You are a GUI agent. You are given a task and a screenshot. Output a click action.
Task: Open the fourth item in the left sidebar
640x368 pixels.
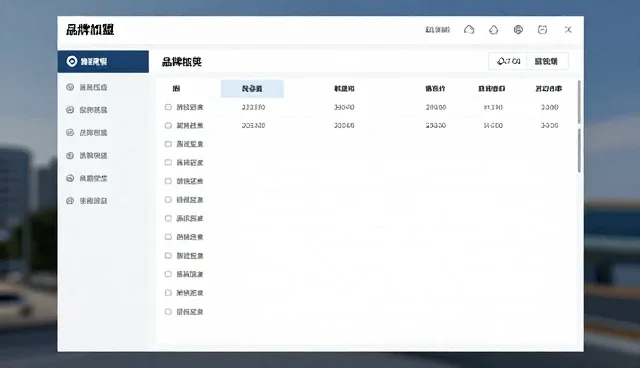click(x=87, y=133)
